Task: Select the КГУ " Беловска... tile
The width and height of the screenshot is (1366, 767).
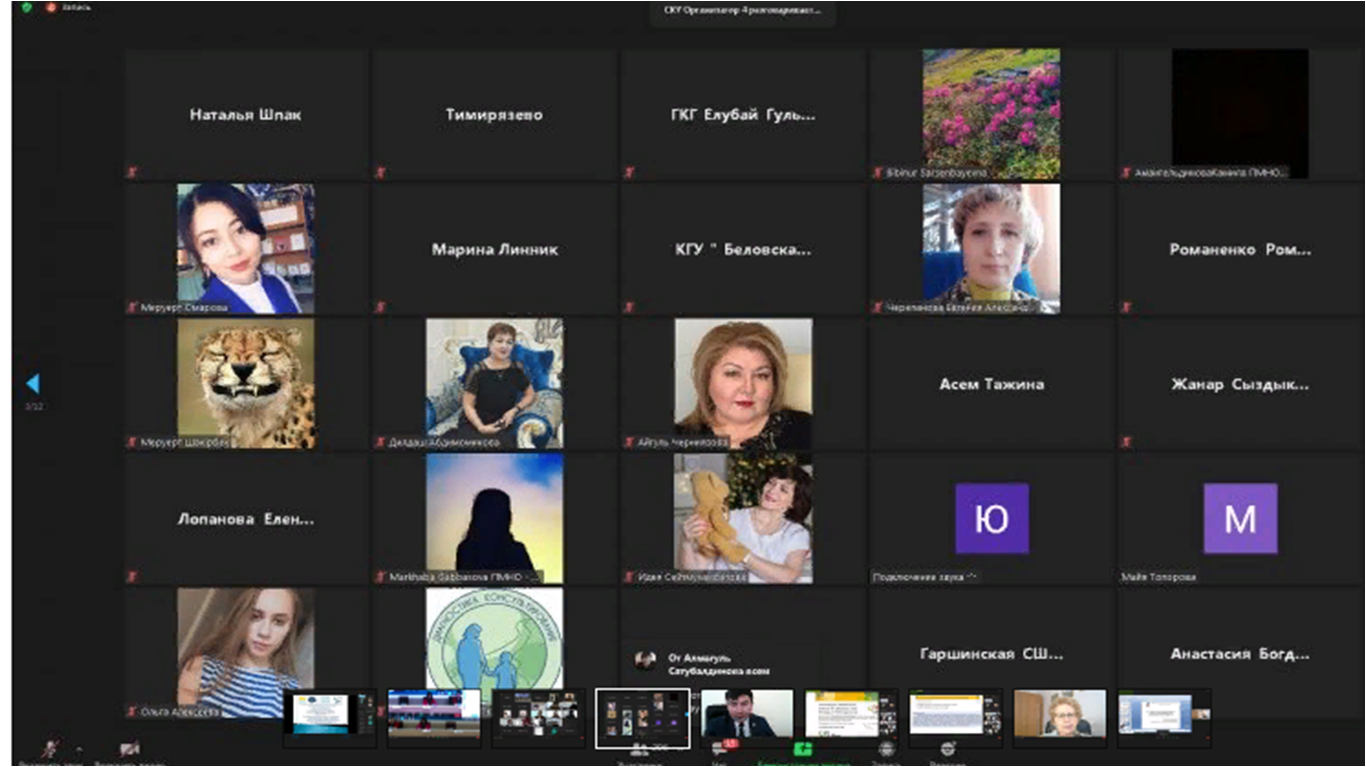Action: click(x=743, y=249)
